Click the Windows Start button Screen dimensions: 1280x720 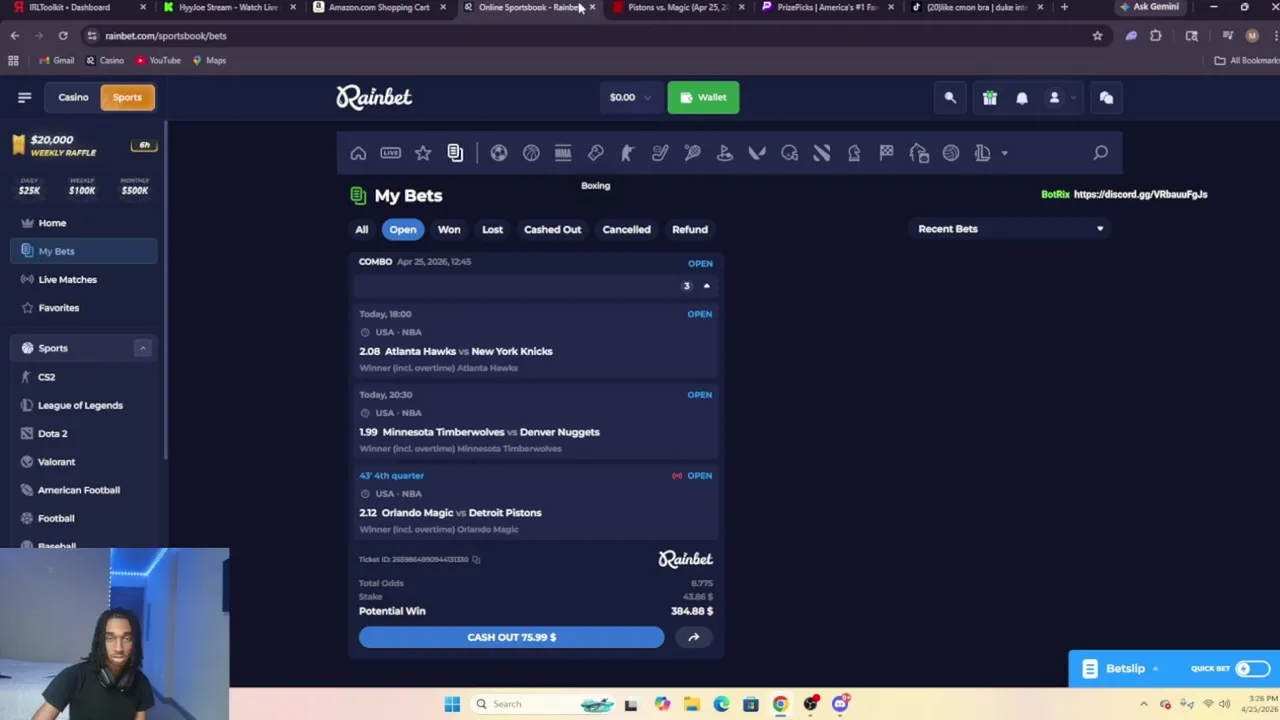(x=452, y=704)
